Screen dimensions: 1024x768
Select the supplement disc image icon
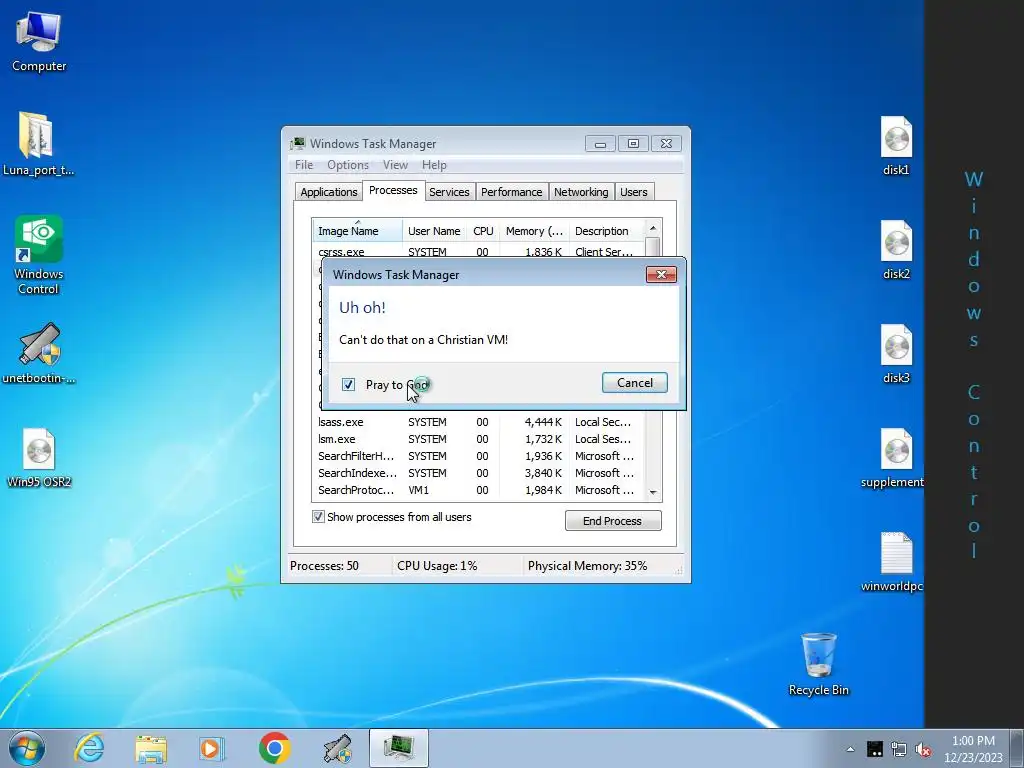893,458
